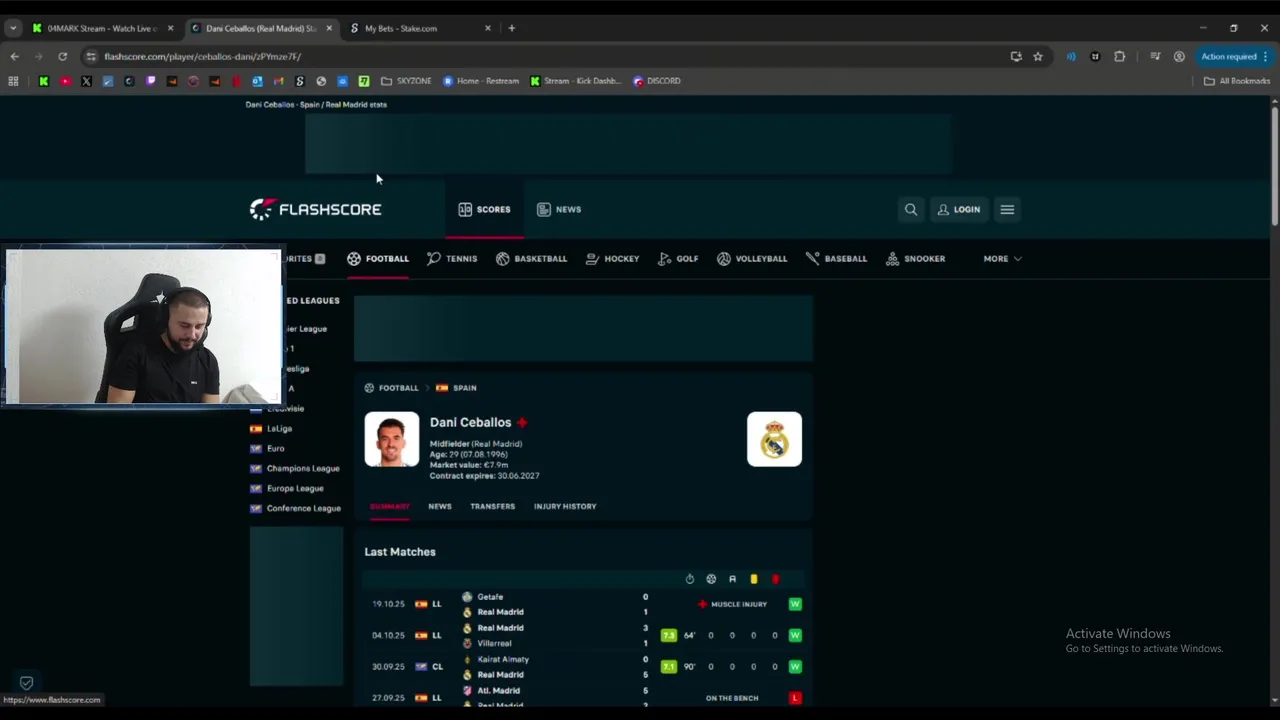This screenshot has width=1280, height=720.
Task: Switch to the Summary tab
Action: 390,506
